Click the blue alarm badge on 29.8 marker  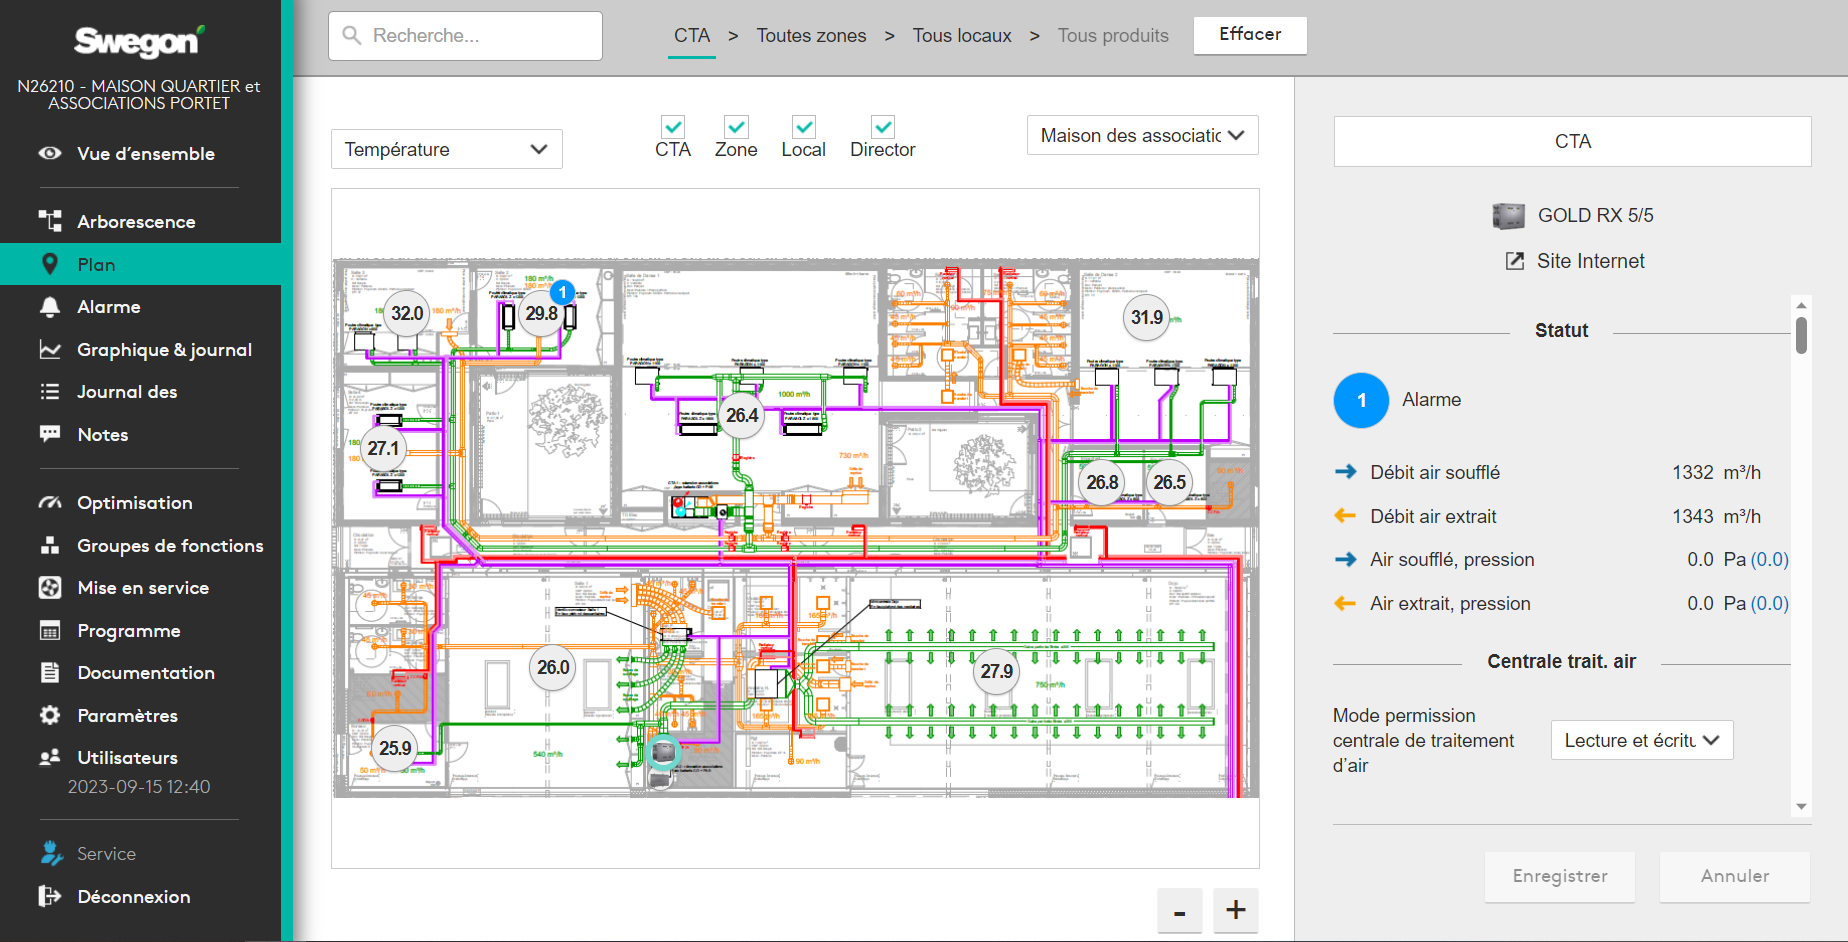[x=563, y=292]
